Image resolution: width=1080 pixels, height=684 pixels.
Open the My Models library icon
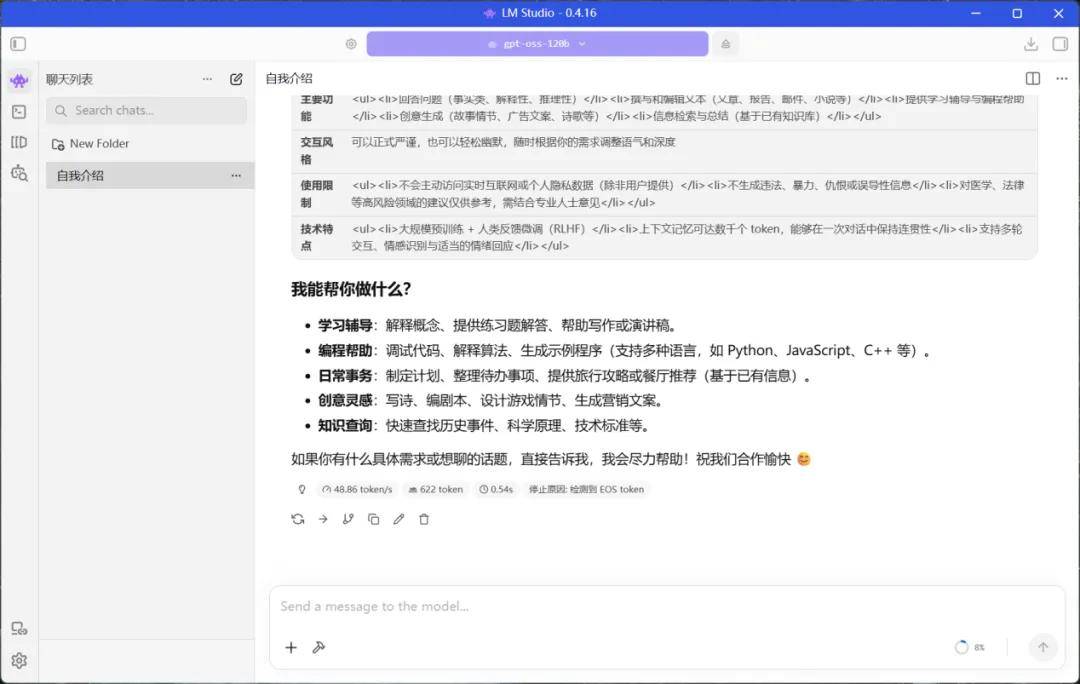[x=19, y=142]
